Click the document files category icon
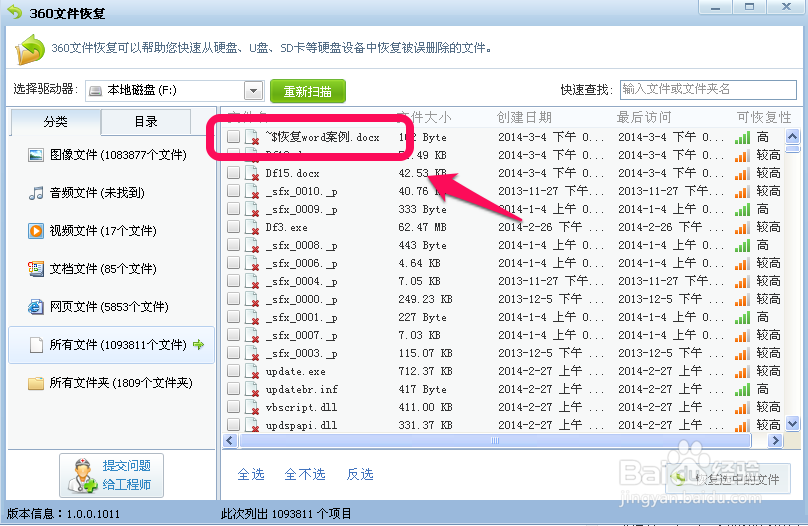 [x=36, y=269]
